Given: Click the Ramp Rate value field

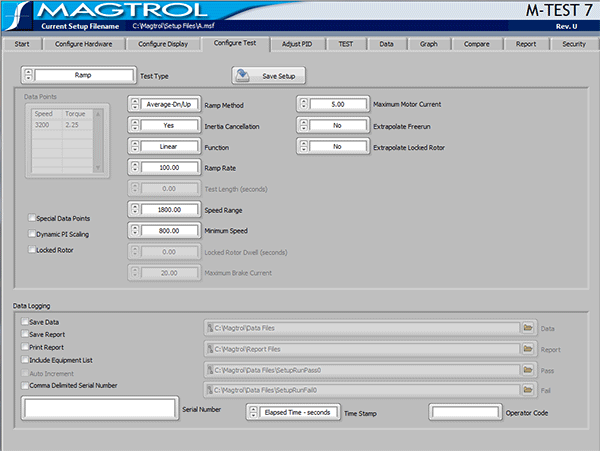Looking at the screenshot, I should click(x=169, y=168).
